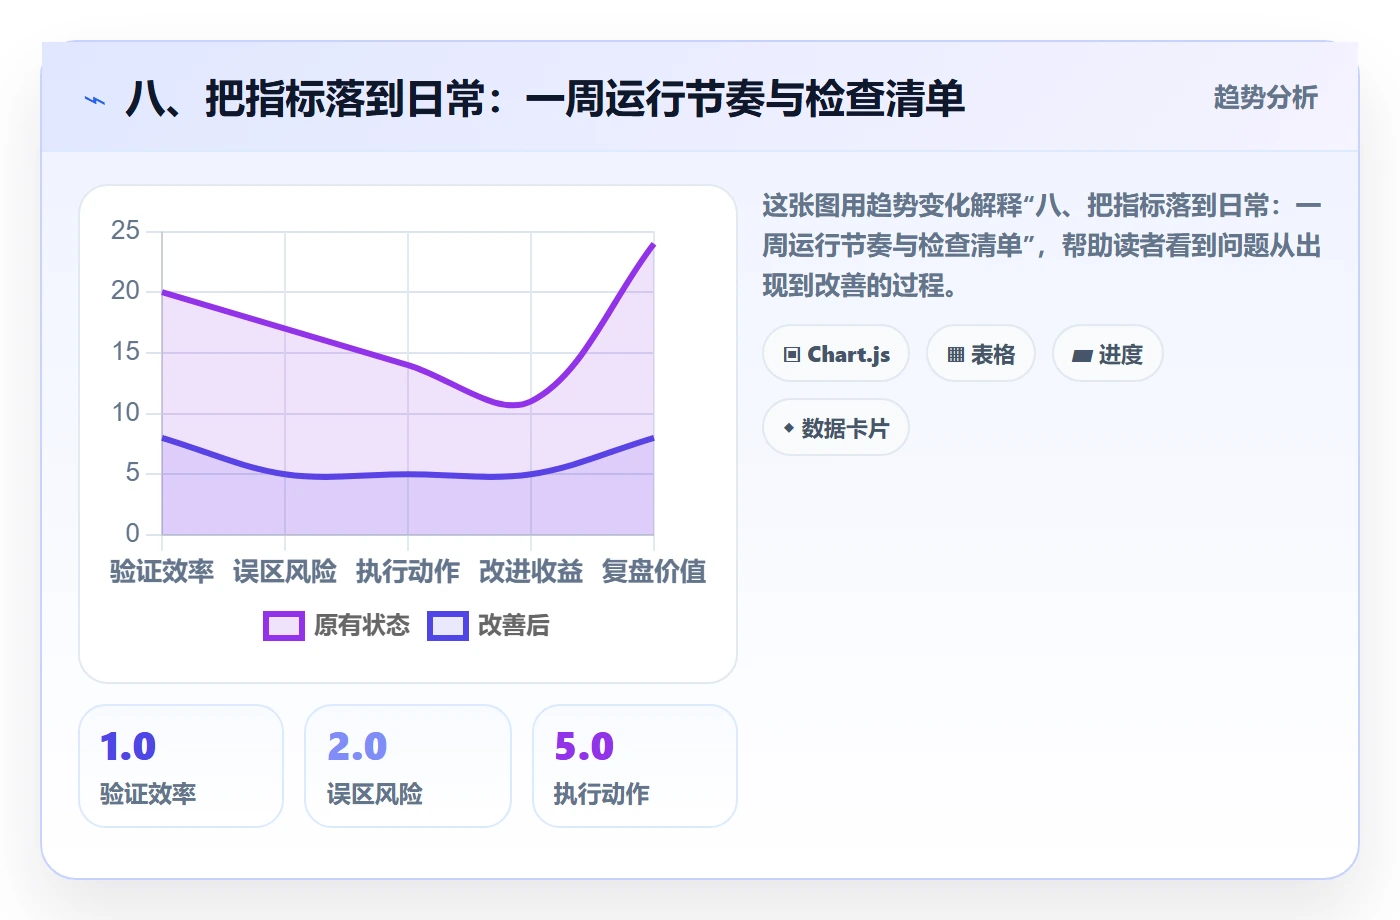This screenshot has height=920, width=1400.
Task: Click the 误区风险 x-axis label on the chart
Action: click(285, 572)
